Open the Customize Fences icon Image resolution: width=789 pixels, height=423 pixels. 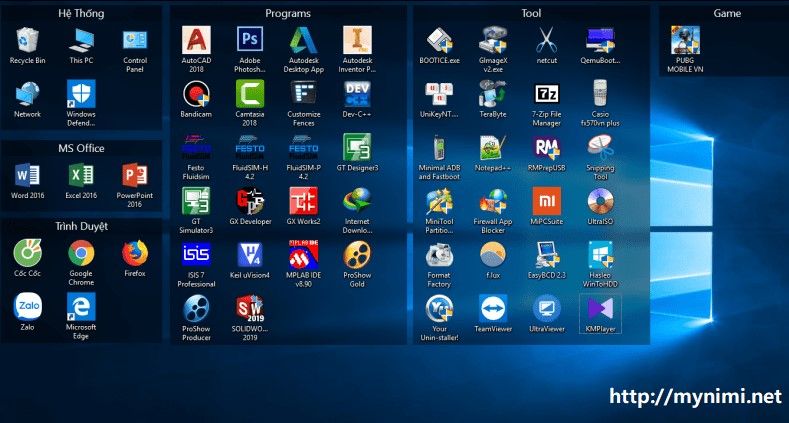point(303,95)
